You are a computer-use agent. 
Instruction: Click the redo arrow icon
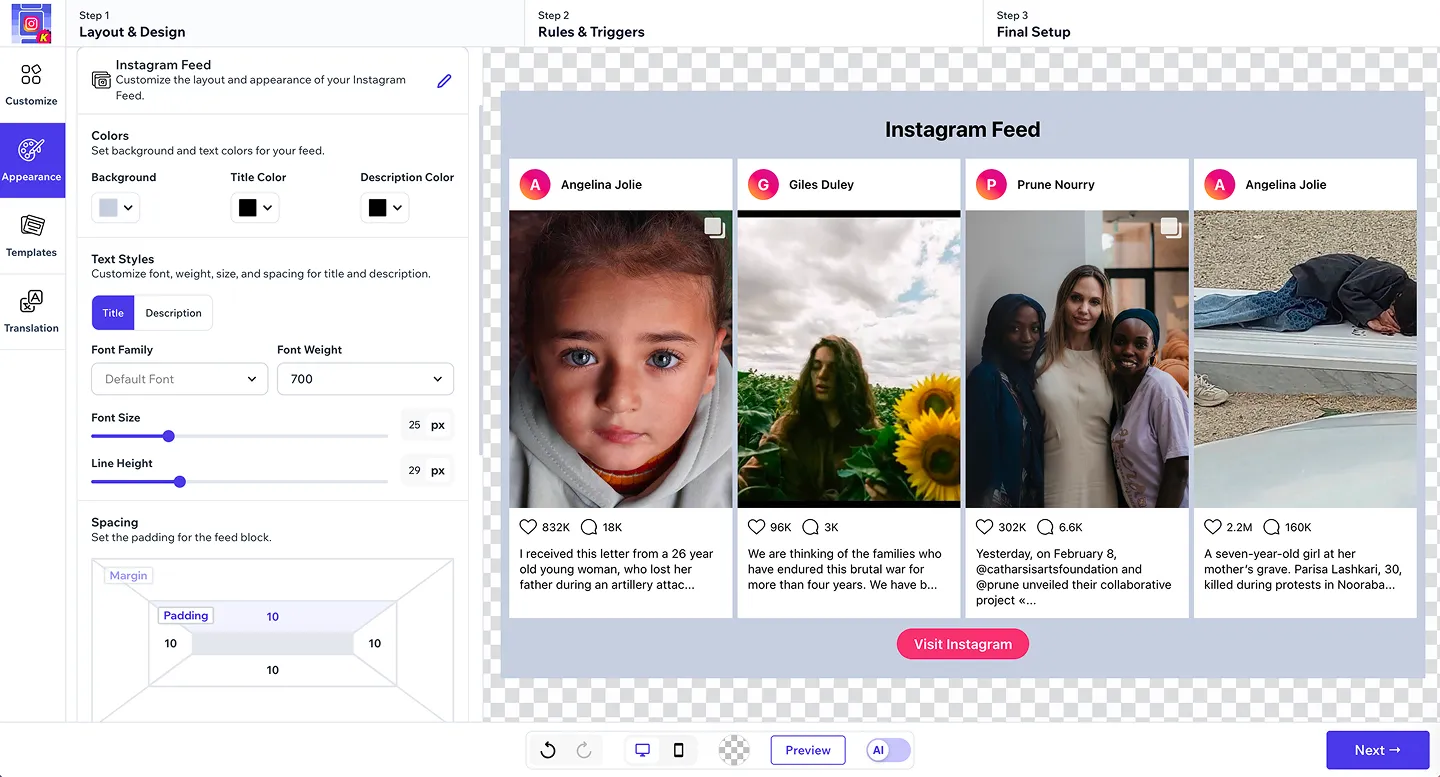(584, 750)
